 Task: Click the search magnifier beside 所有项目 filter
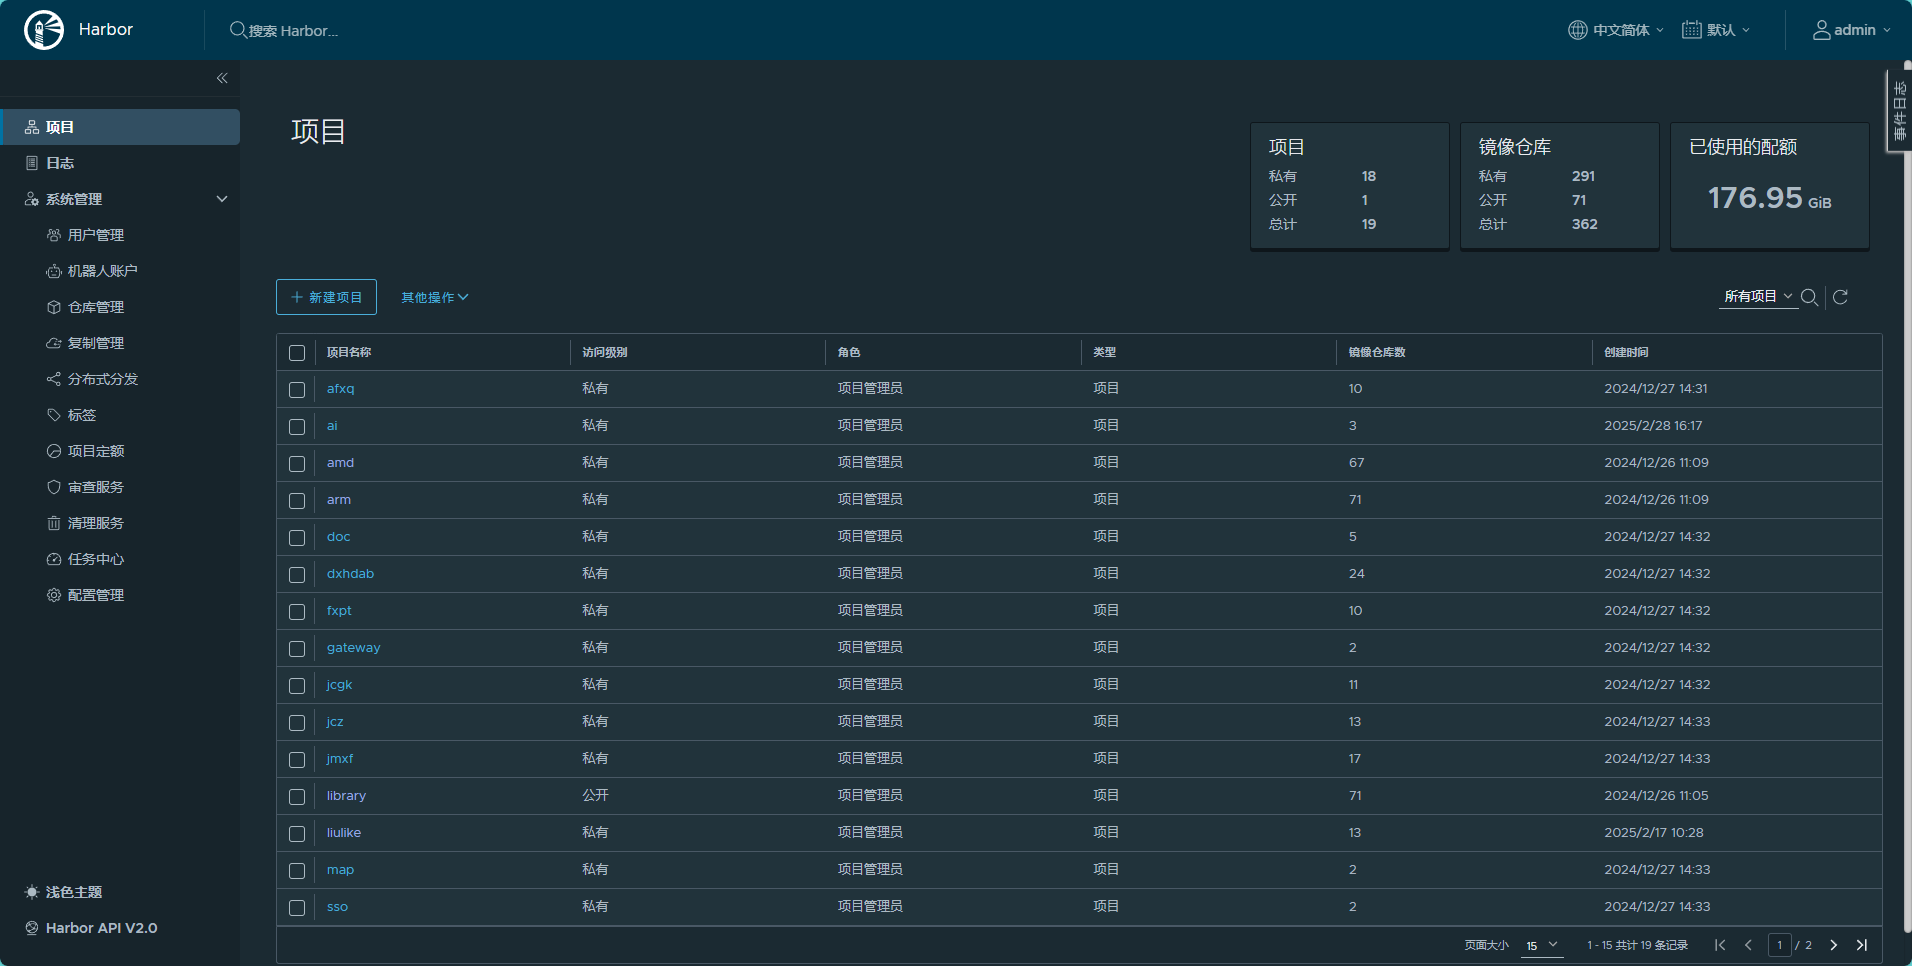pyautogui.click(x=1809, y=297)
